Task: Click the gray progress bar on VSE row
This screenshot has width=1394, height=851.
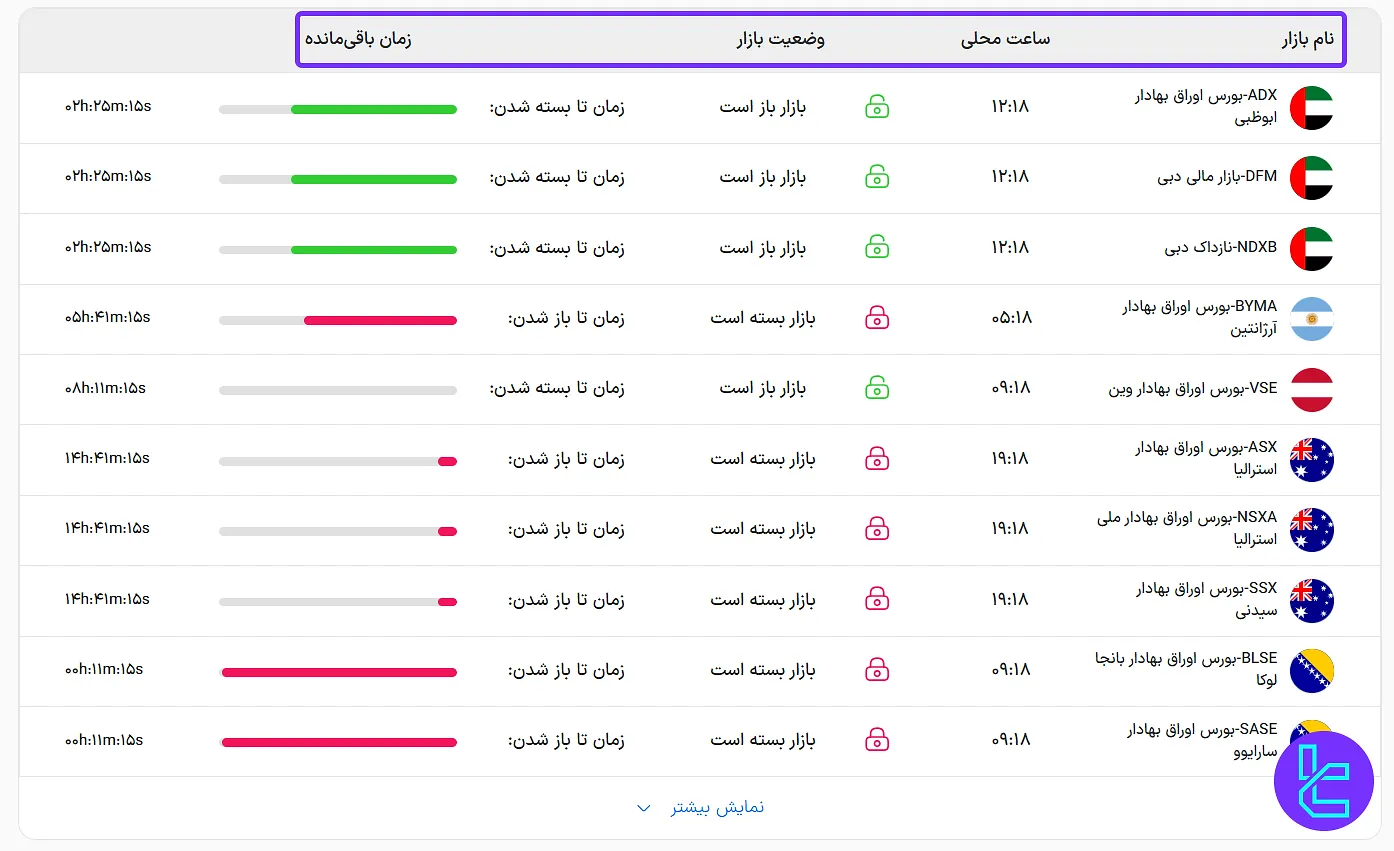Action: click(x=338, y=389)
